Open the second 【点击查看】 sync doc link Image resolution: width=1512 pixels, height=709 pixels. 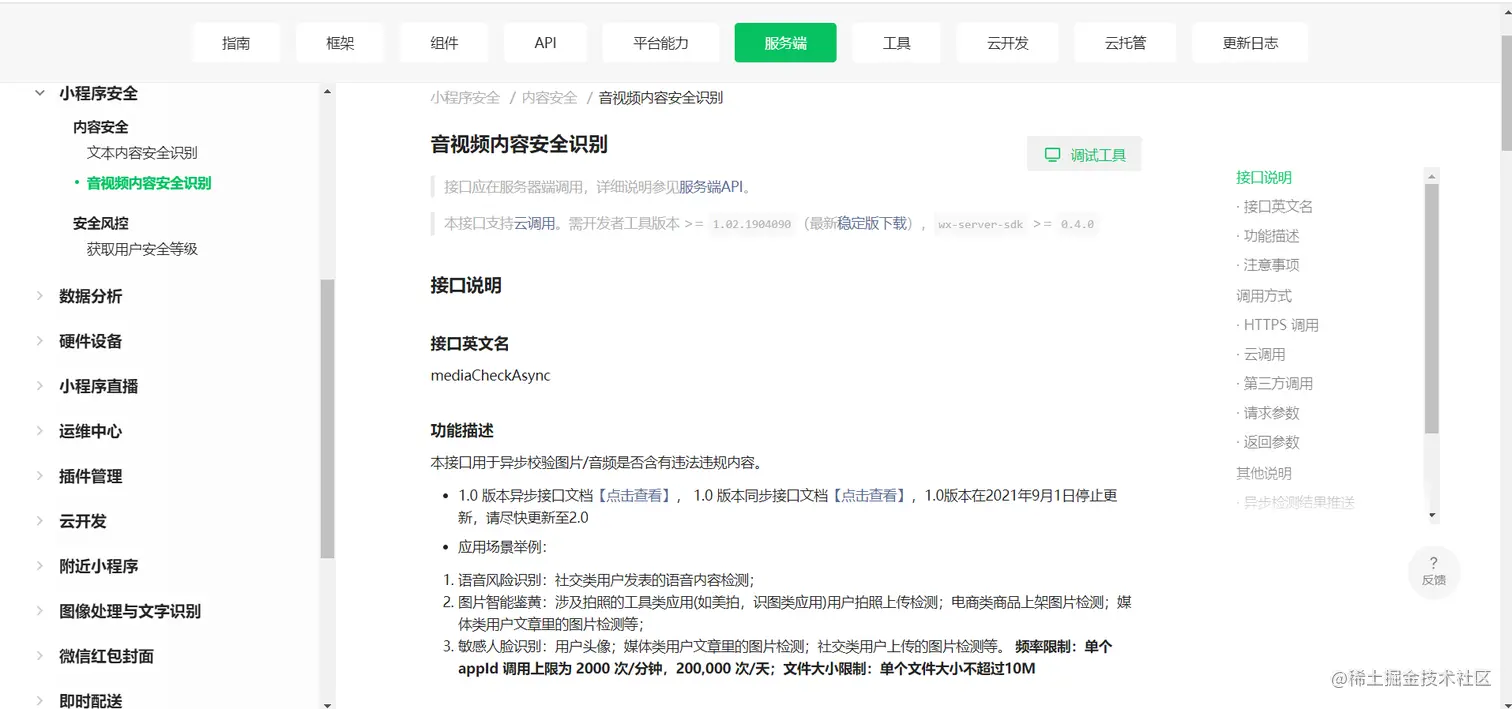click(869, 495)
